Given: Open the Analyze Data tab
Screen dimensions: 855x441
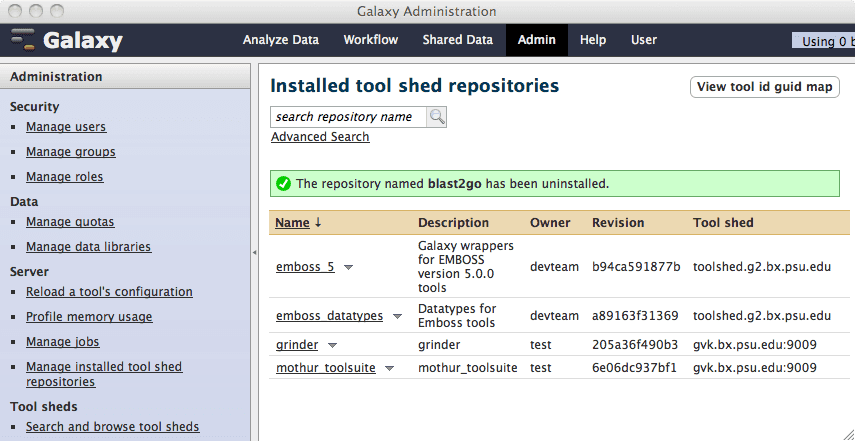Looking at the screenshot, I should click(x=280, y=40).
